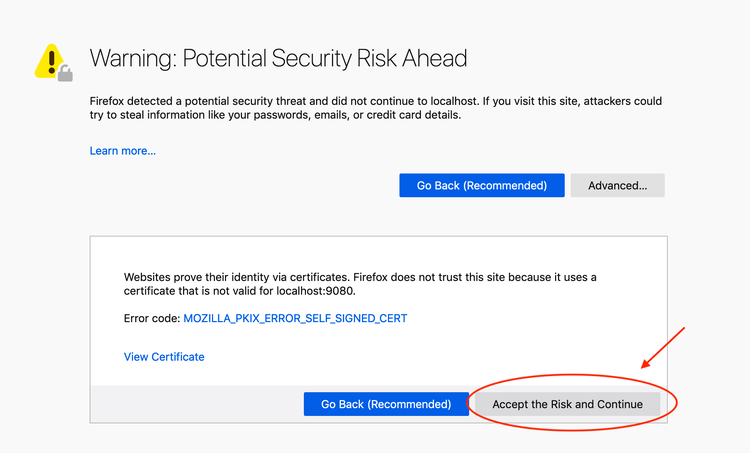
Task: Click the MOZILLA_PKIX_ERROR_SELF_SIGNED_CERT error code link
Action: click(295, 318)
